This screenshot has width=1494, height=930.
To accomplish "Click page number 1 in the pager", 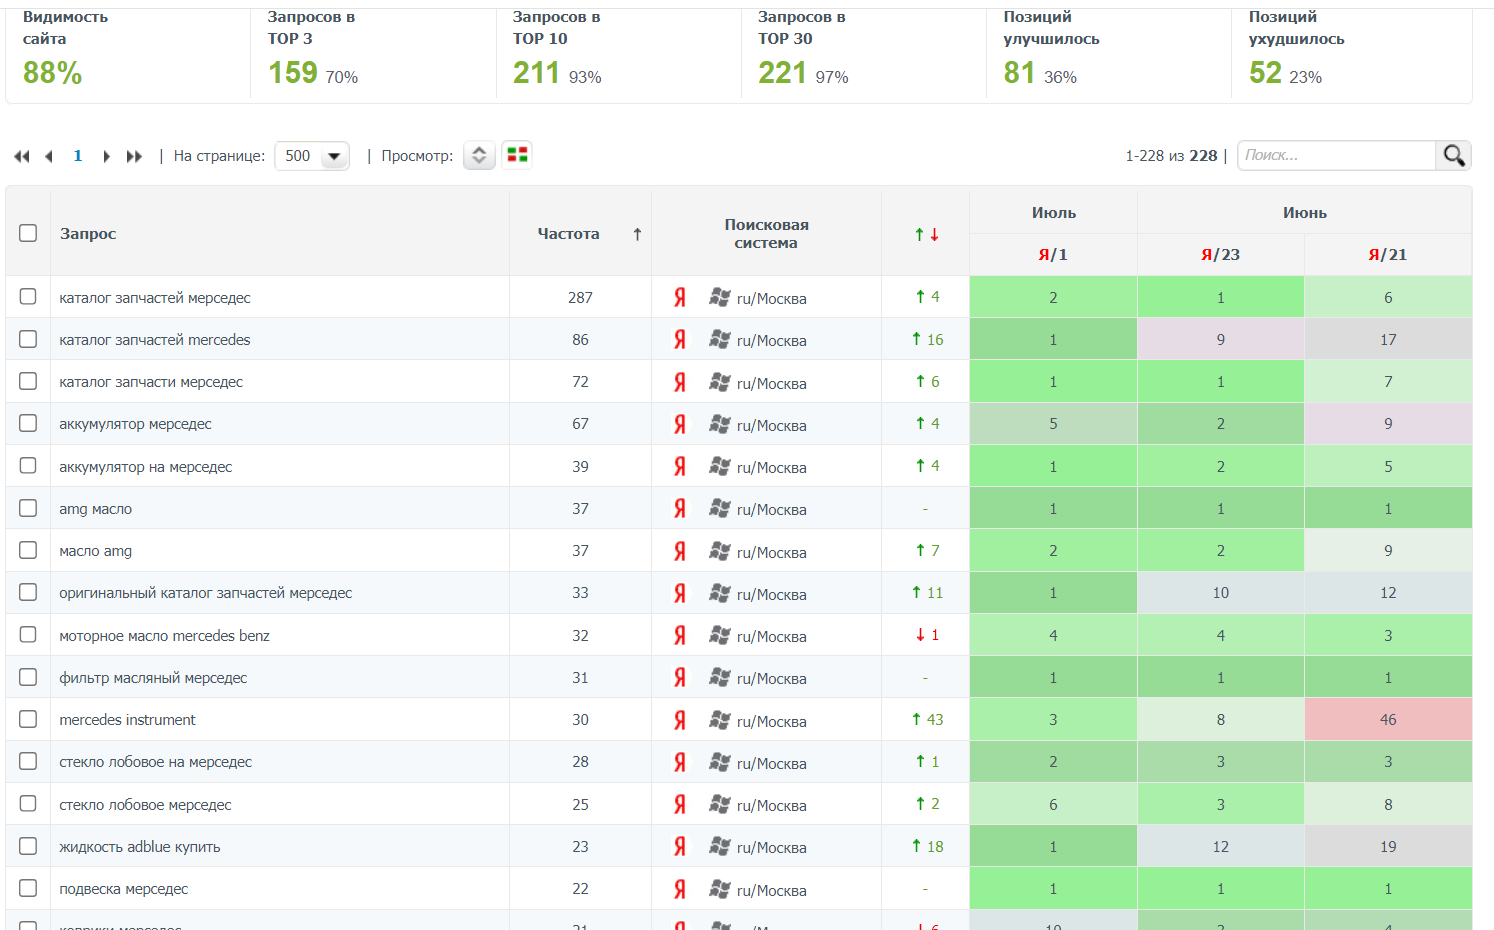I will 78,156.
